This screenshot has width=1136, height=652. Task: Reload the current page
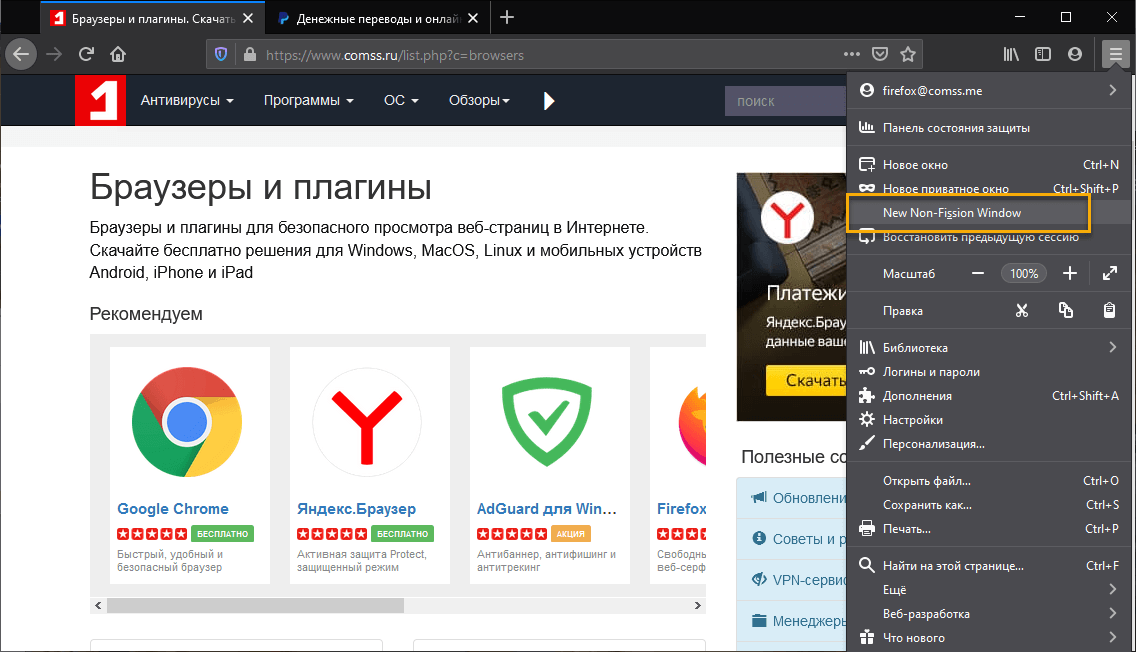[x=86, y=54]
